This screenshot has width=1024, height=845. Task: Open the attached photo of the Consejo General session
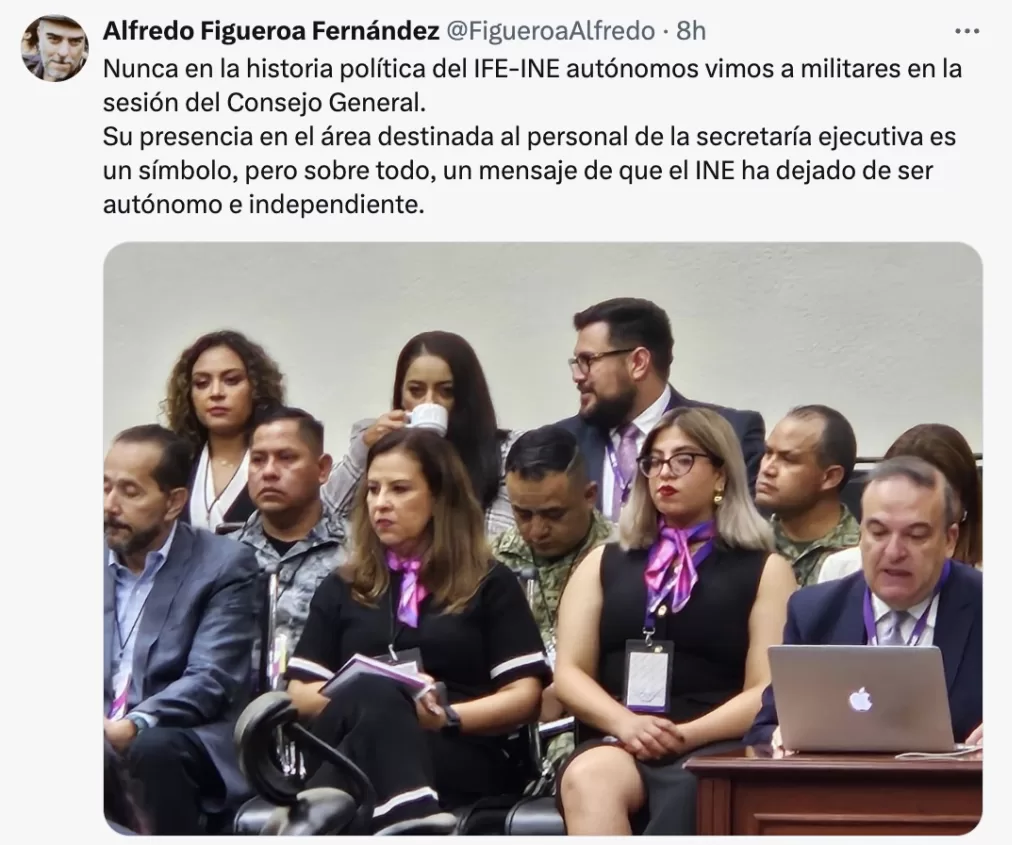543,539
